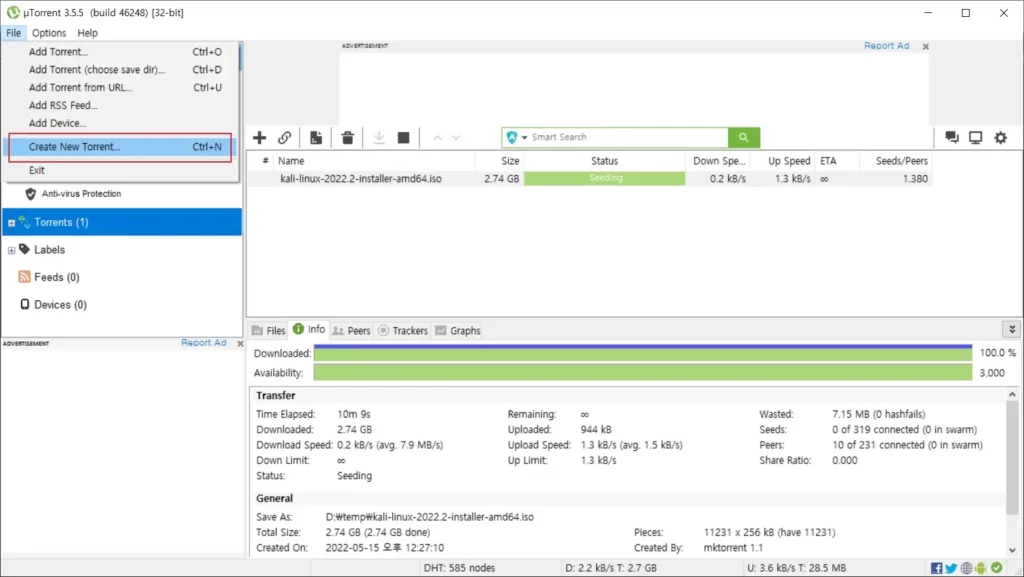Select Add Device... menu entry
The image size is (1024, 577).
121,123
